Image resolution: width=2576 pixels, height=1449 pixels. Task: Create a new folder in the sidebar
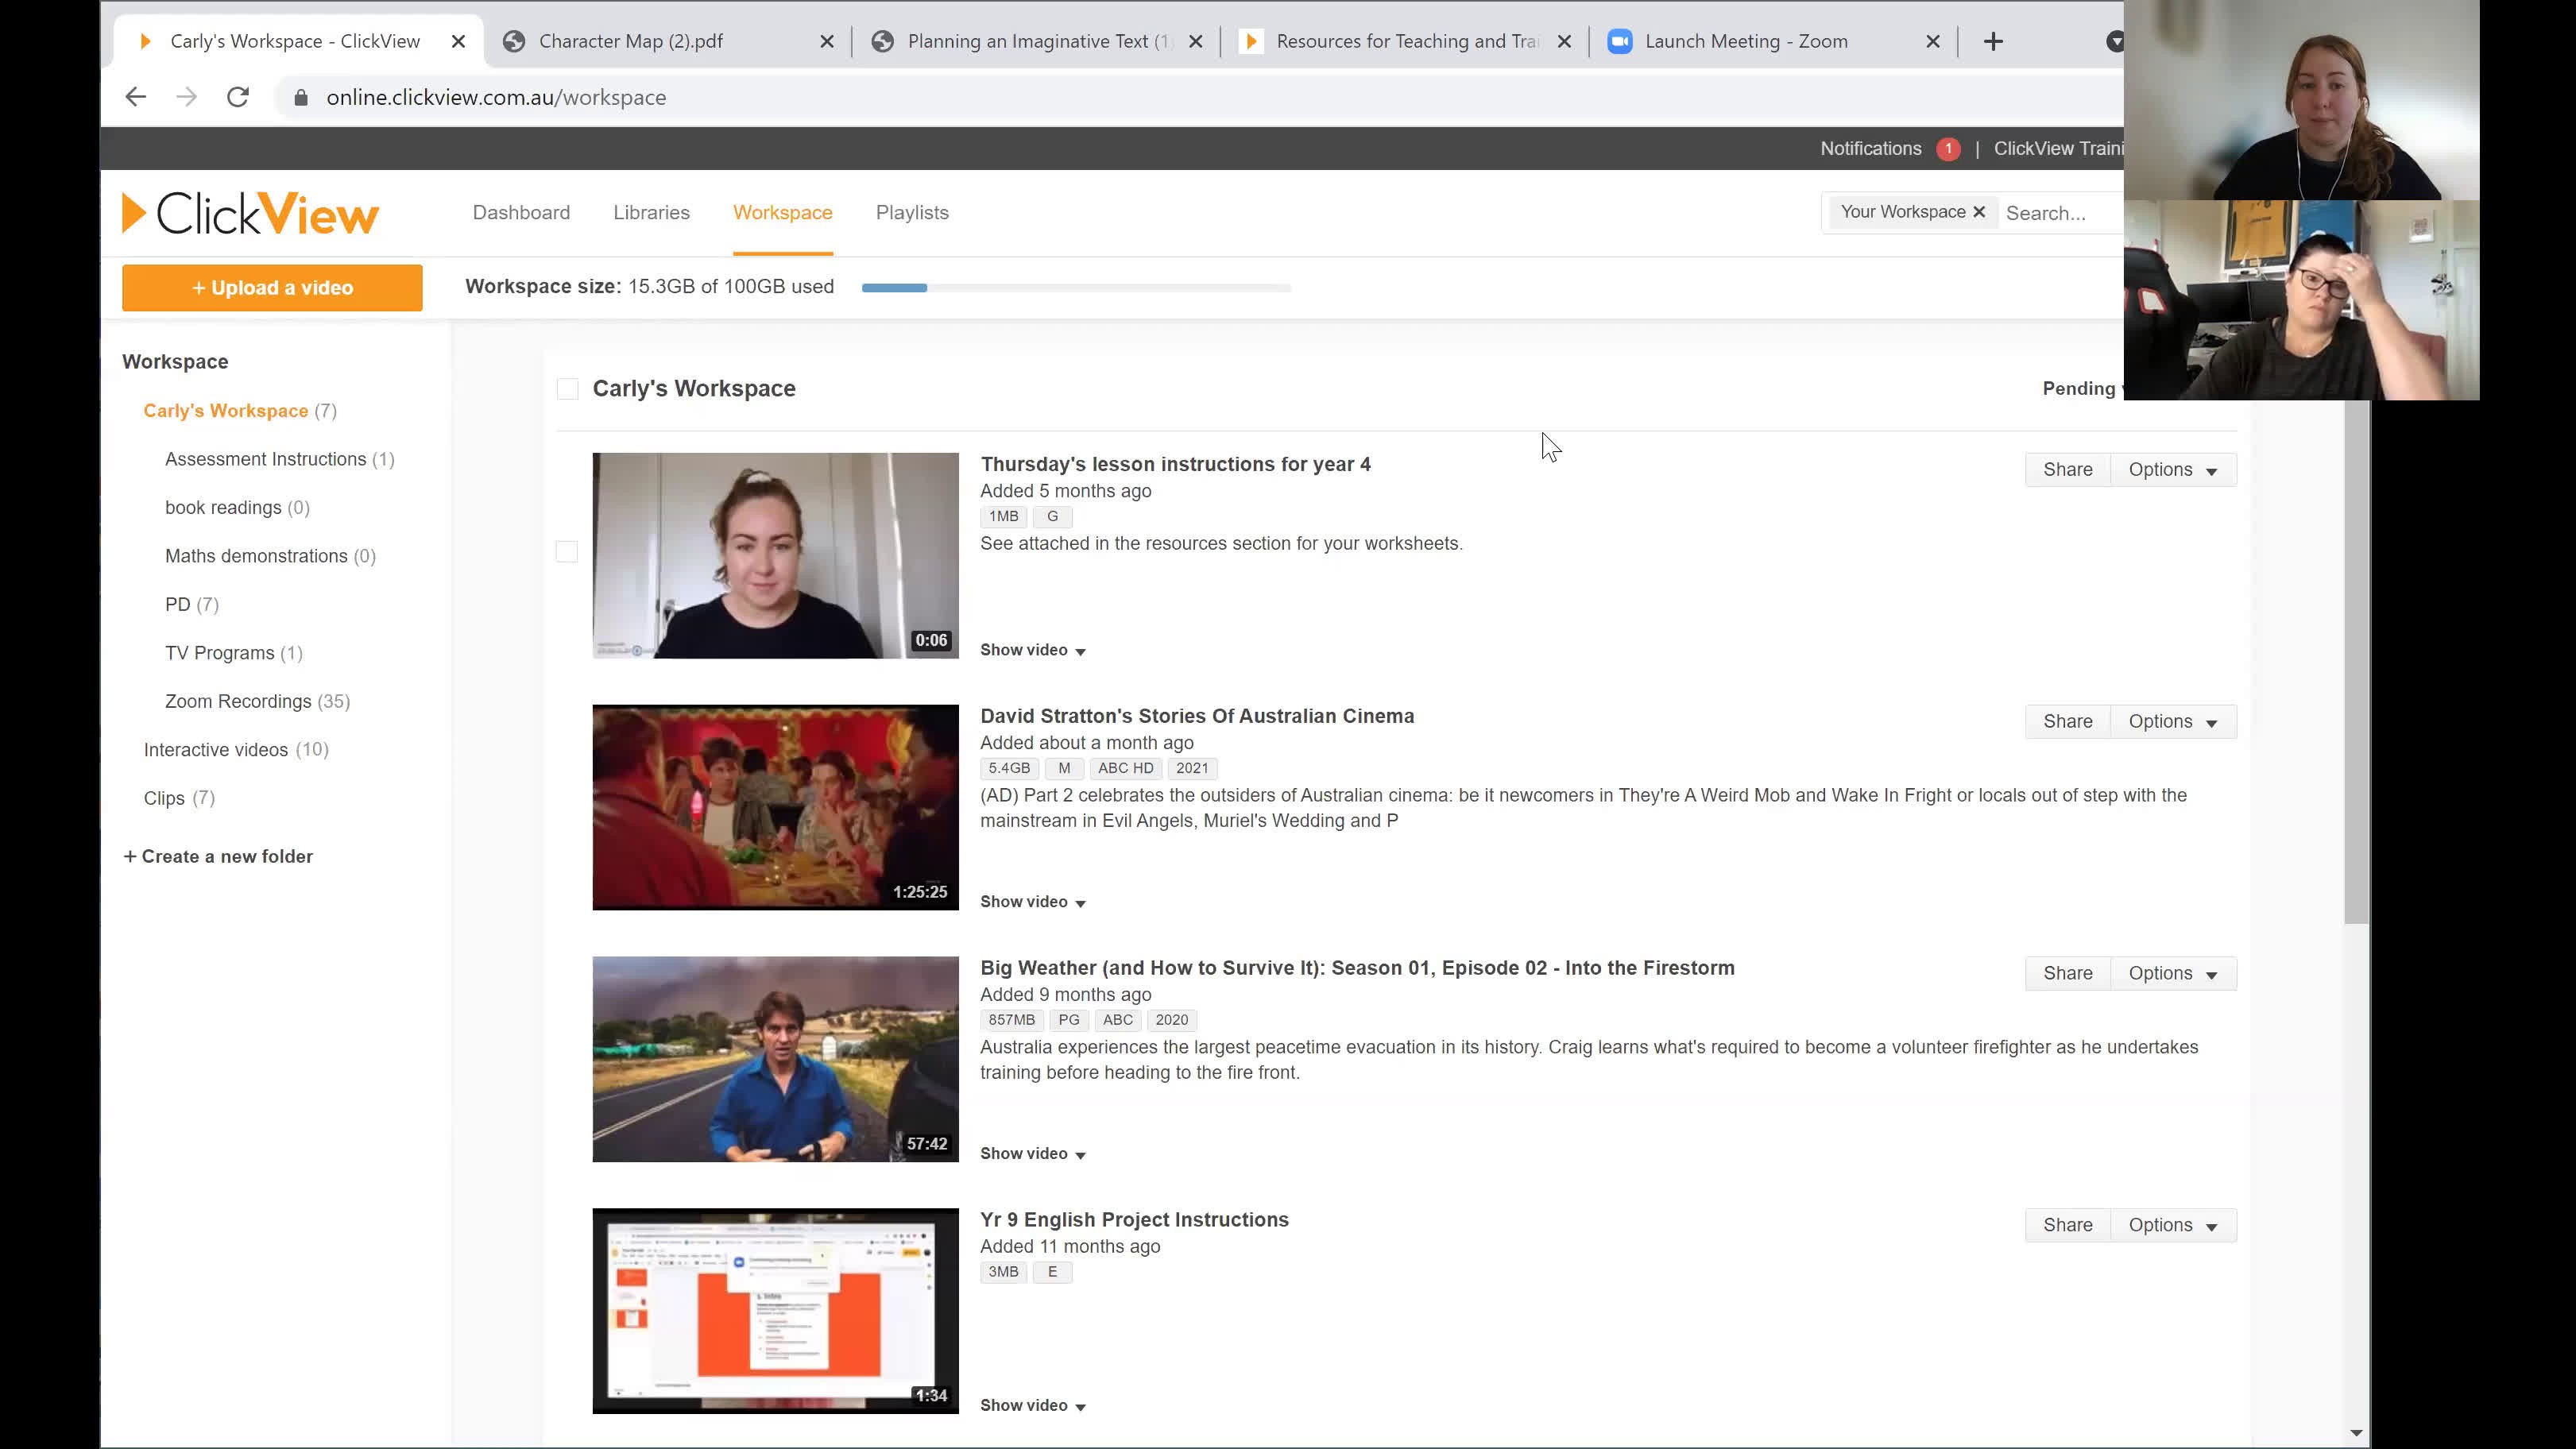[x=218, y=856]
